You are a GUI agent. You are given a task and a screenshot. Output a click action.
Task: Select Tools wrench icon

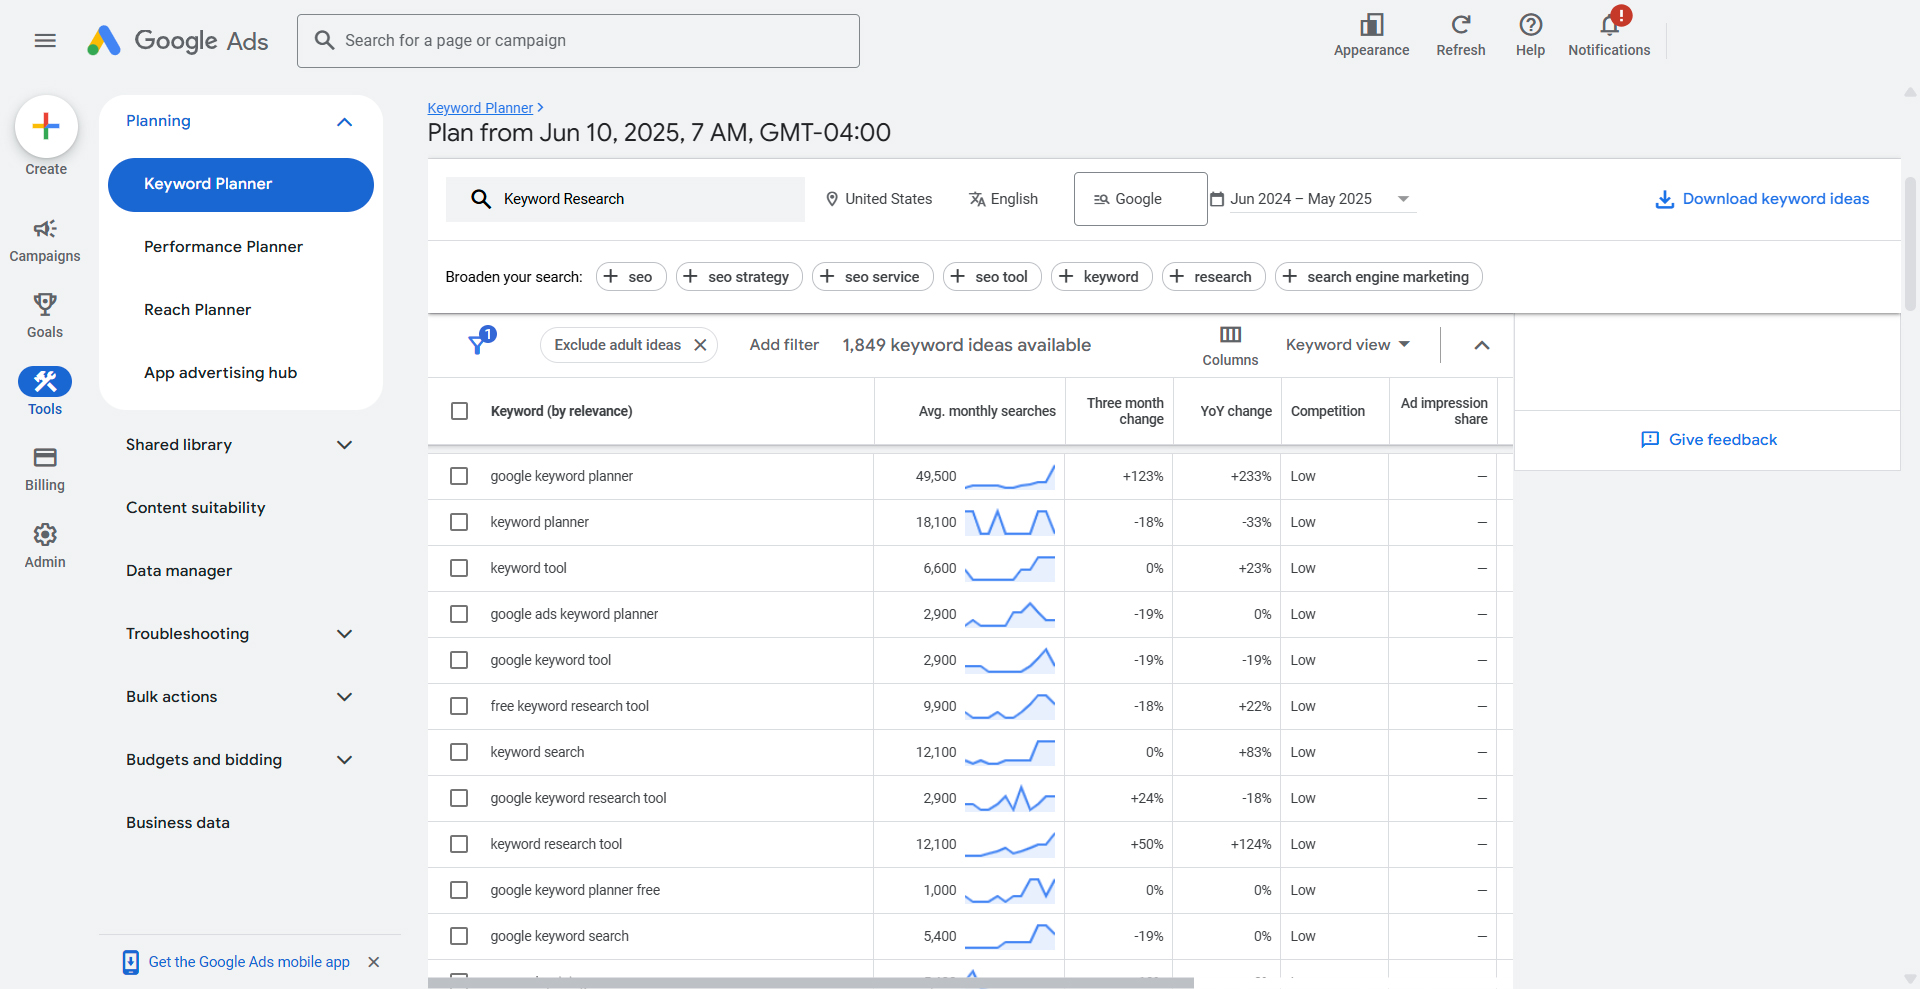[x=45, y=381]
